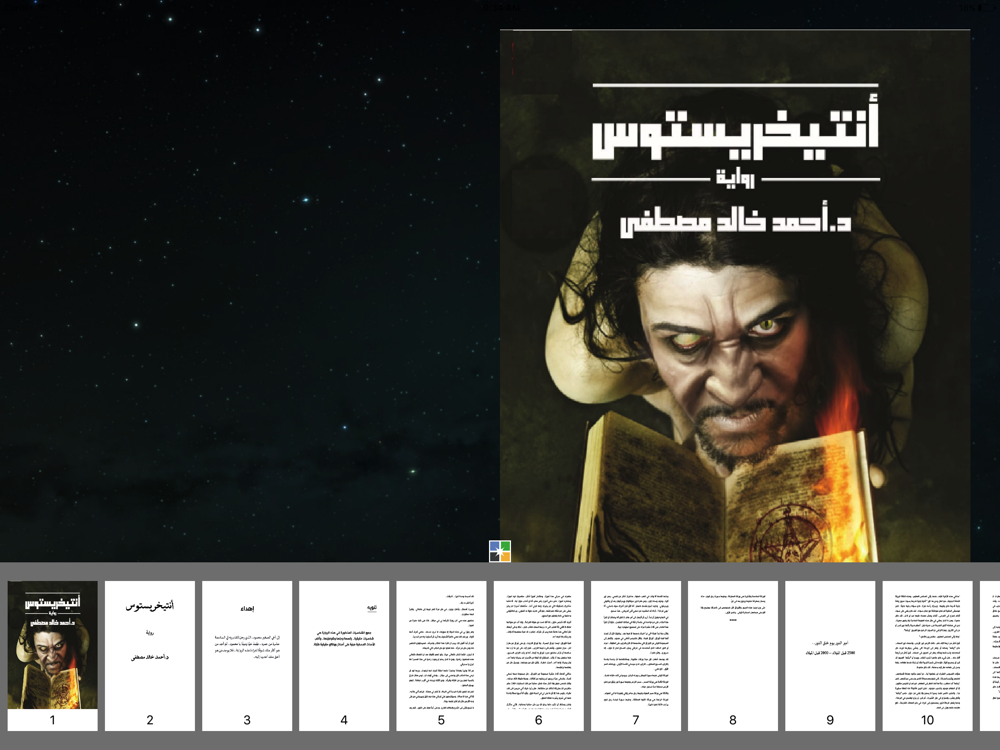Click the author name 'د.أحمد خالد مصطفى' on the large cover

pos(736,221)
